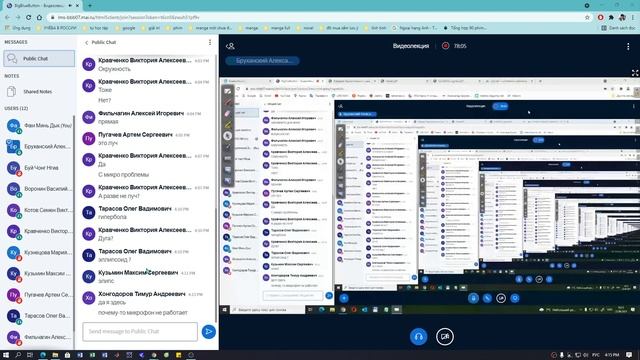Open the 'tu hoc tap' bookmark folder
Image resolution: width=640 pixels, height=360 pixels.
[95, 28]
